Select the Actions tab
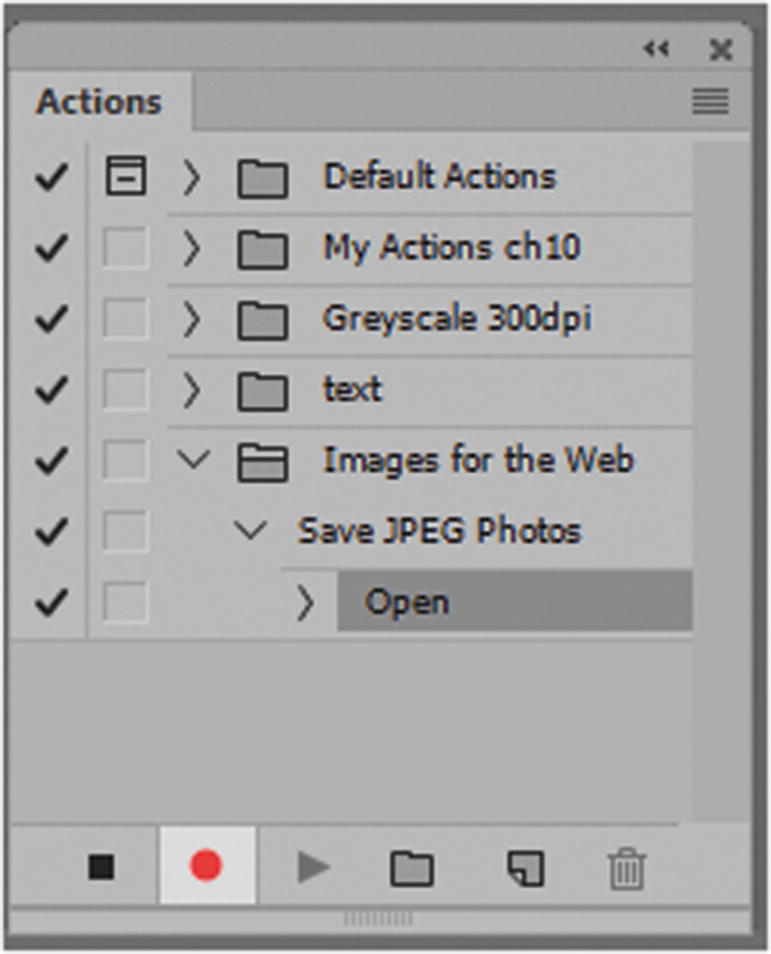771x954 pixels. pyautogui.click(x=98, y=102)
